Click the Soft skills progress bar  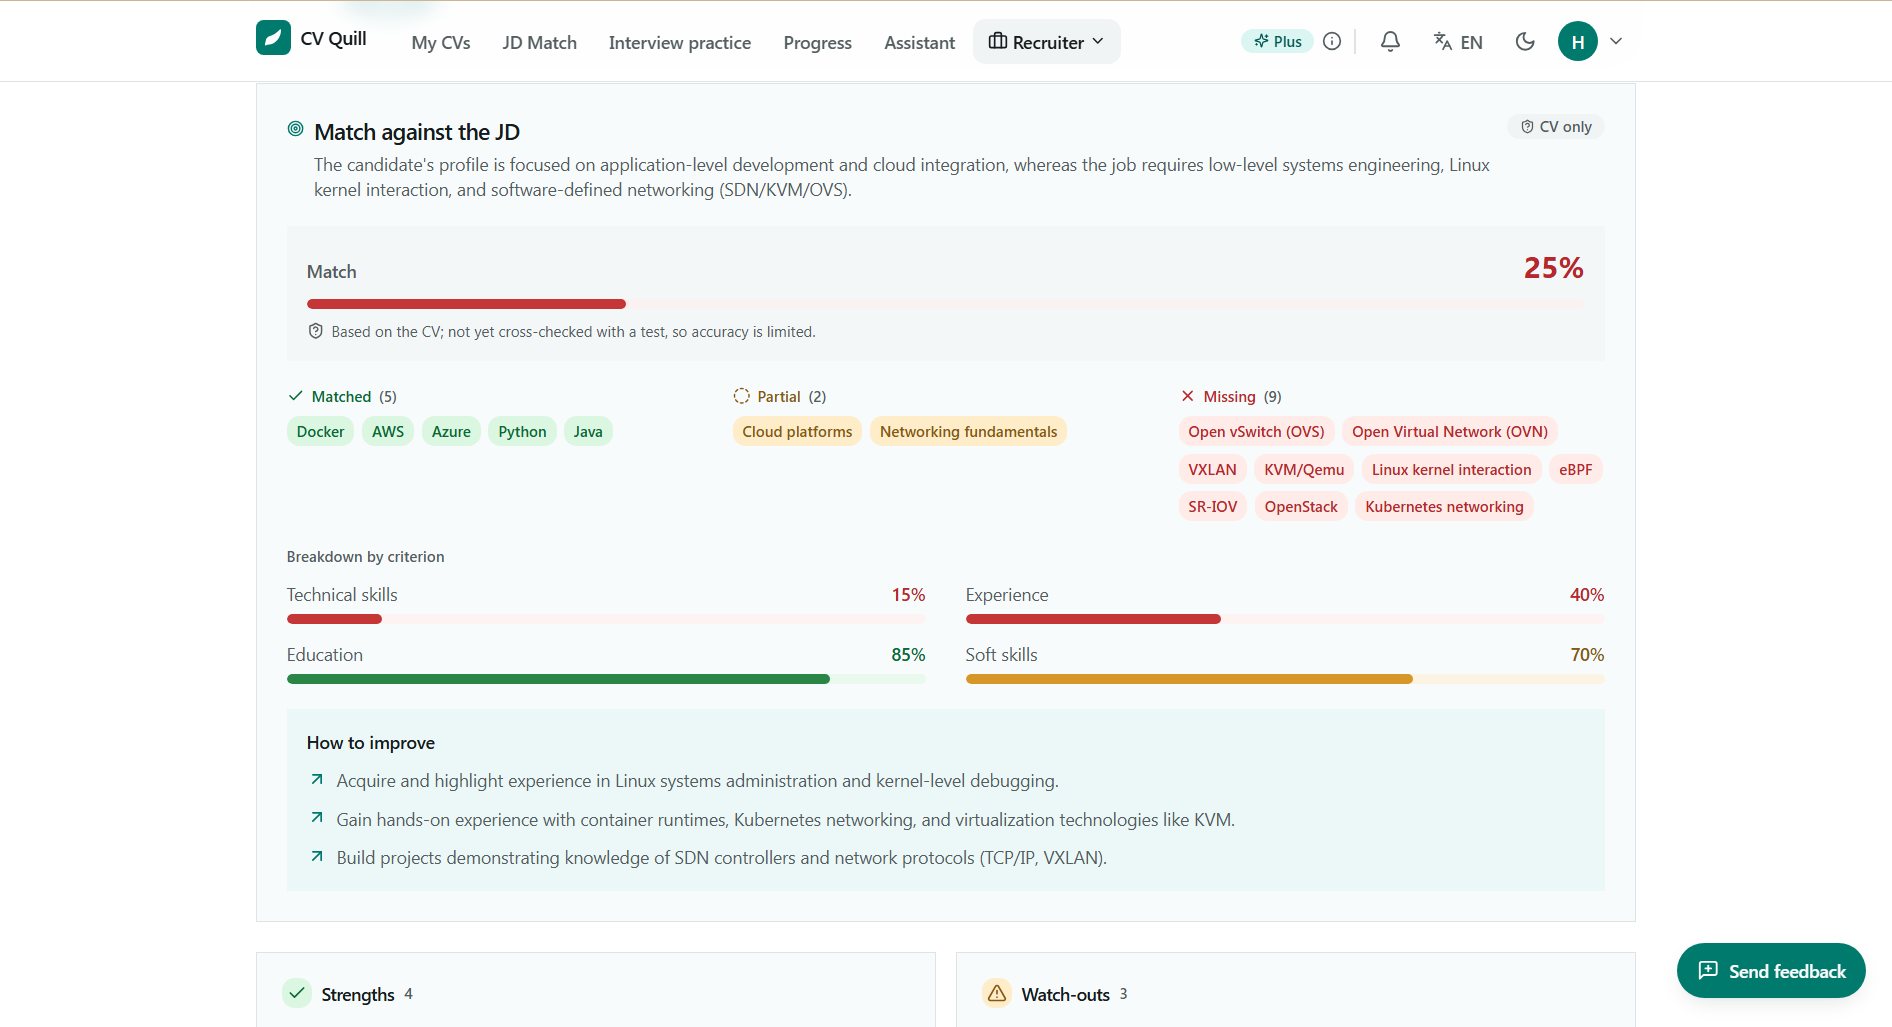1285,679
